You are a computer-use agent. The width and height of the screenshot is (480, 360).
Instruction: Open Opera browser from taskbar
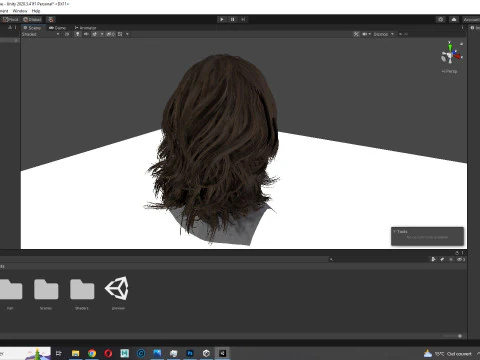[x=108, y=353]
